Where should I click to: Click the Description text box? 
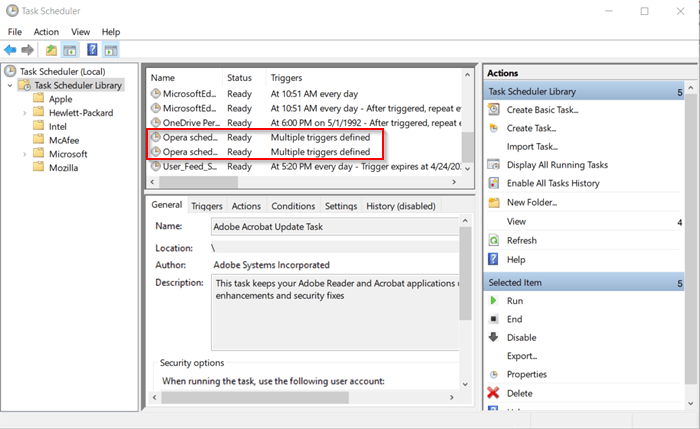335,312
